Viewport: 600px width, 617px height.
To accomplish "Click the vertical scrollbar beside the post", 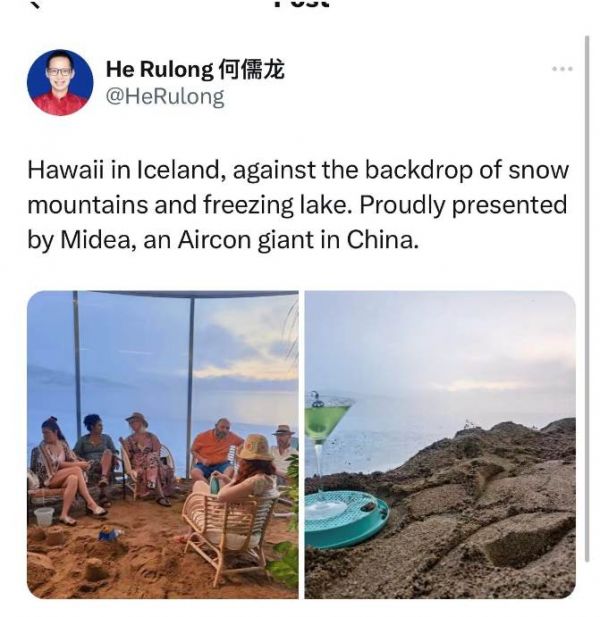I will click(x=587, y=299).
